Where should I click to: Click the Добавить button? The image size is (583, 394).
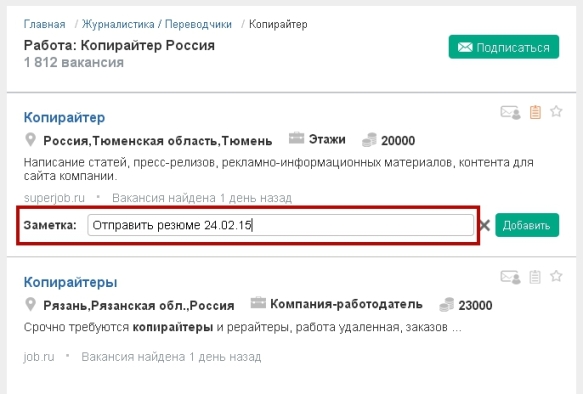point(527,225)
